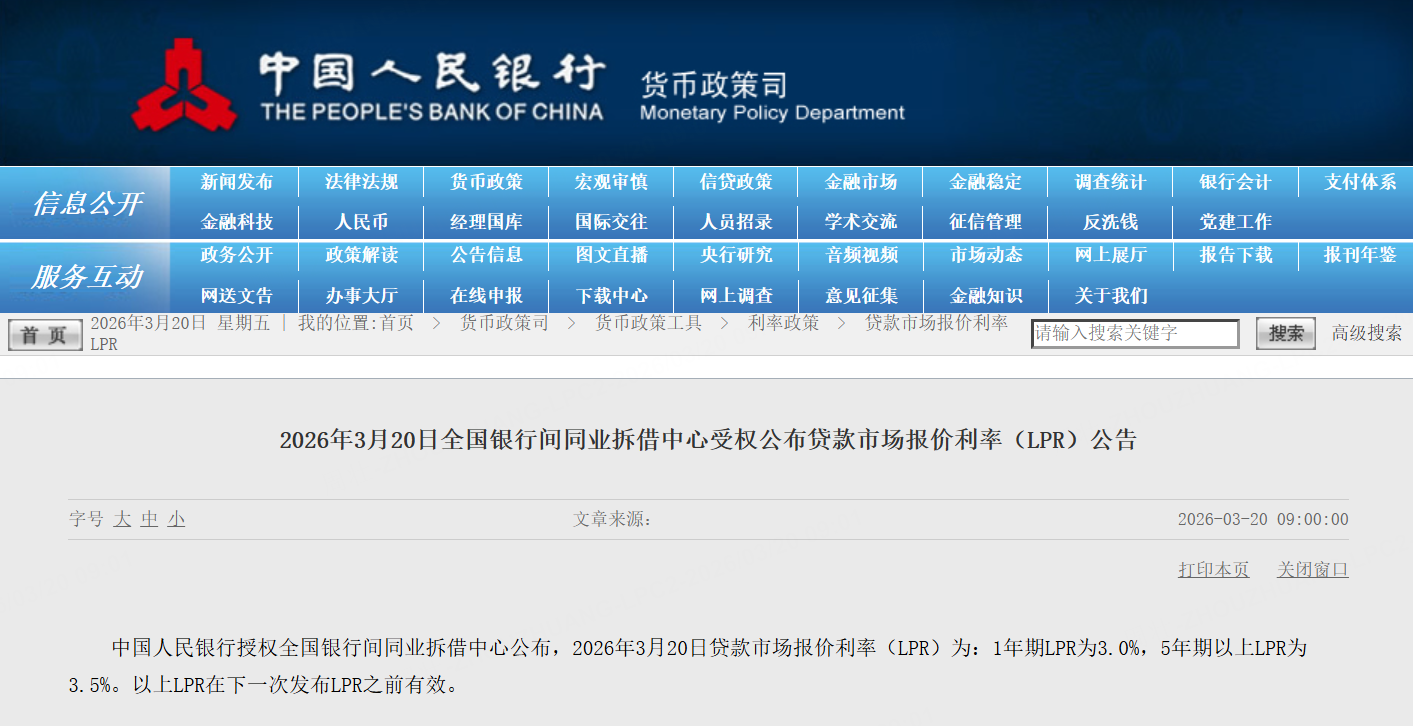Select 货币政策 in the navigation bar
1413x726 pixels.
coord(486,182)
